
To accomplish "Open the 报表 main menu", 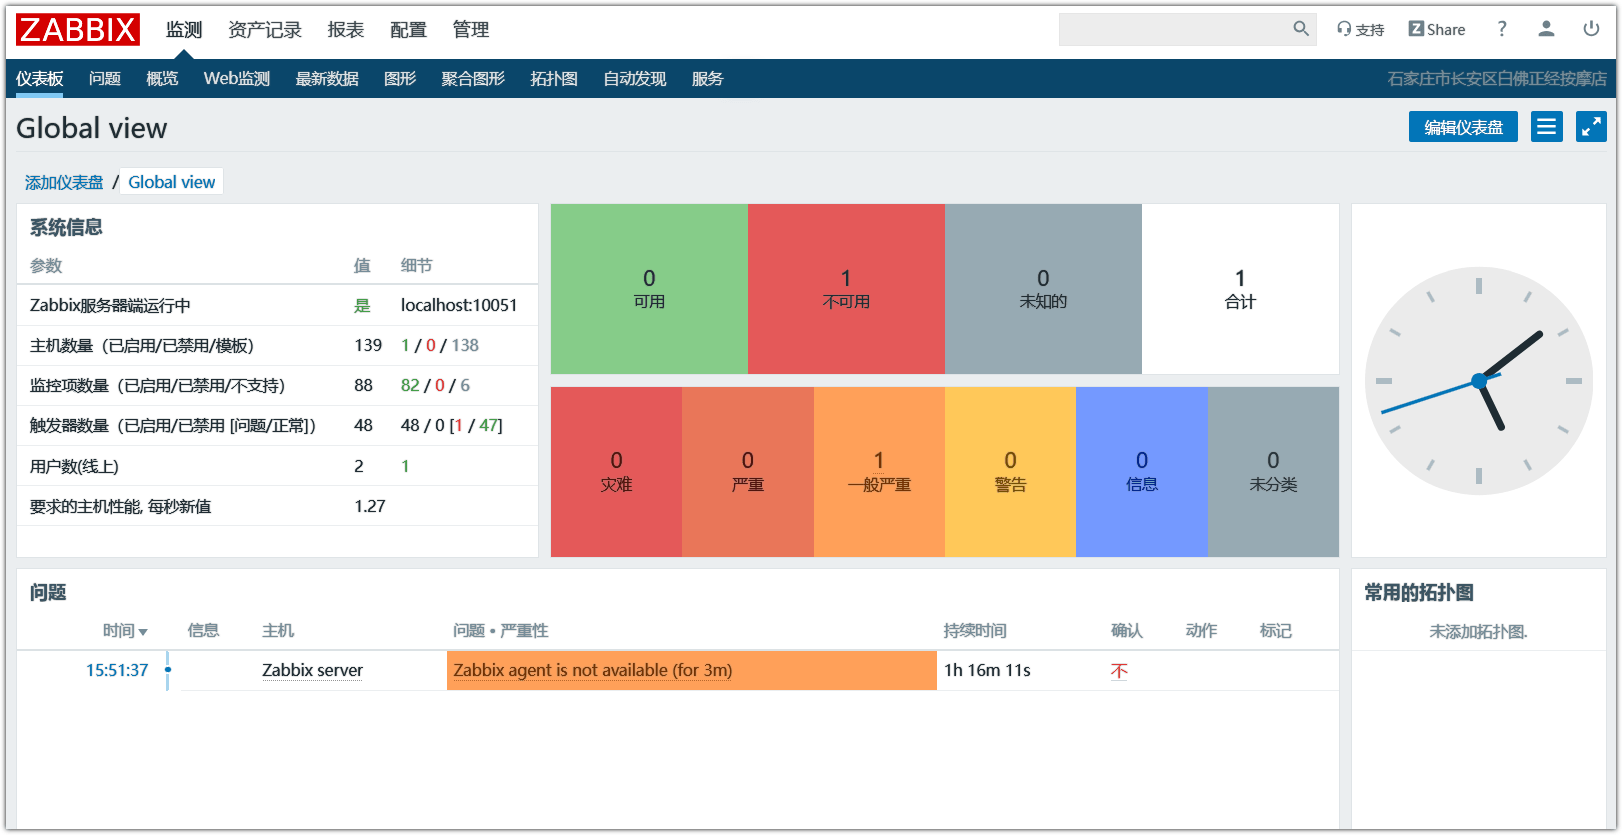I will pos(346,30).
